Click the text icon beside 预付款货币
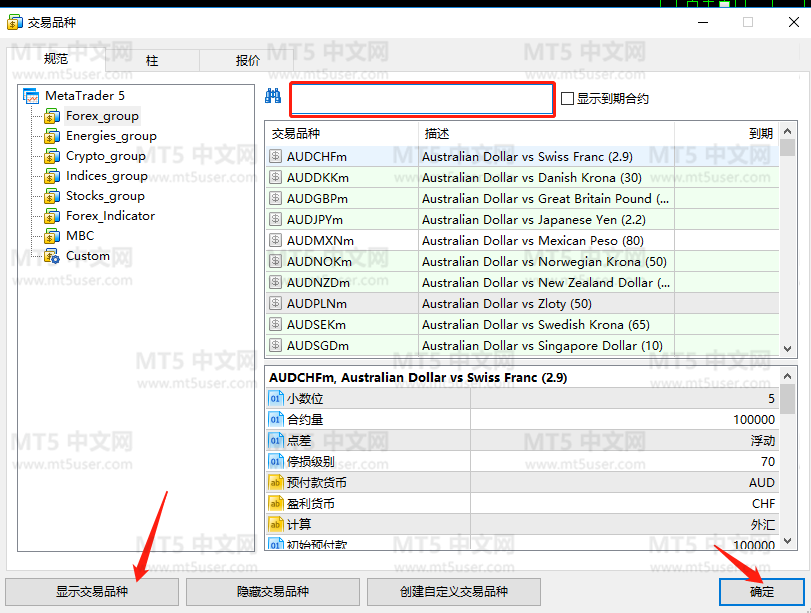The height and width of the screenshot is (613, 811). [x=276, y=483]
